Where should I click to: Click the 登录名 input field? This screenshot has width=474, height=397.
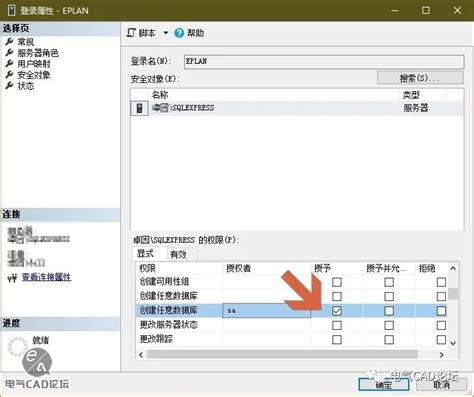pyautogui.click(x=324, y=62)
